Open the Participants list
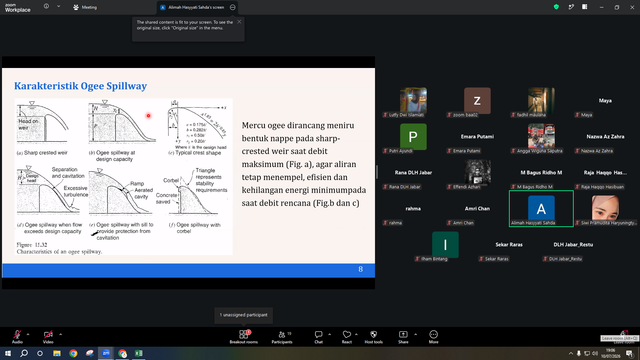This screenshot has width=640, height=360. click(282, 337)
